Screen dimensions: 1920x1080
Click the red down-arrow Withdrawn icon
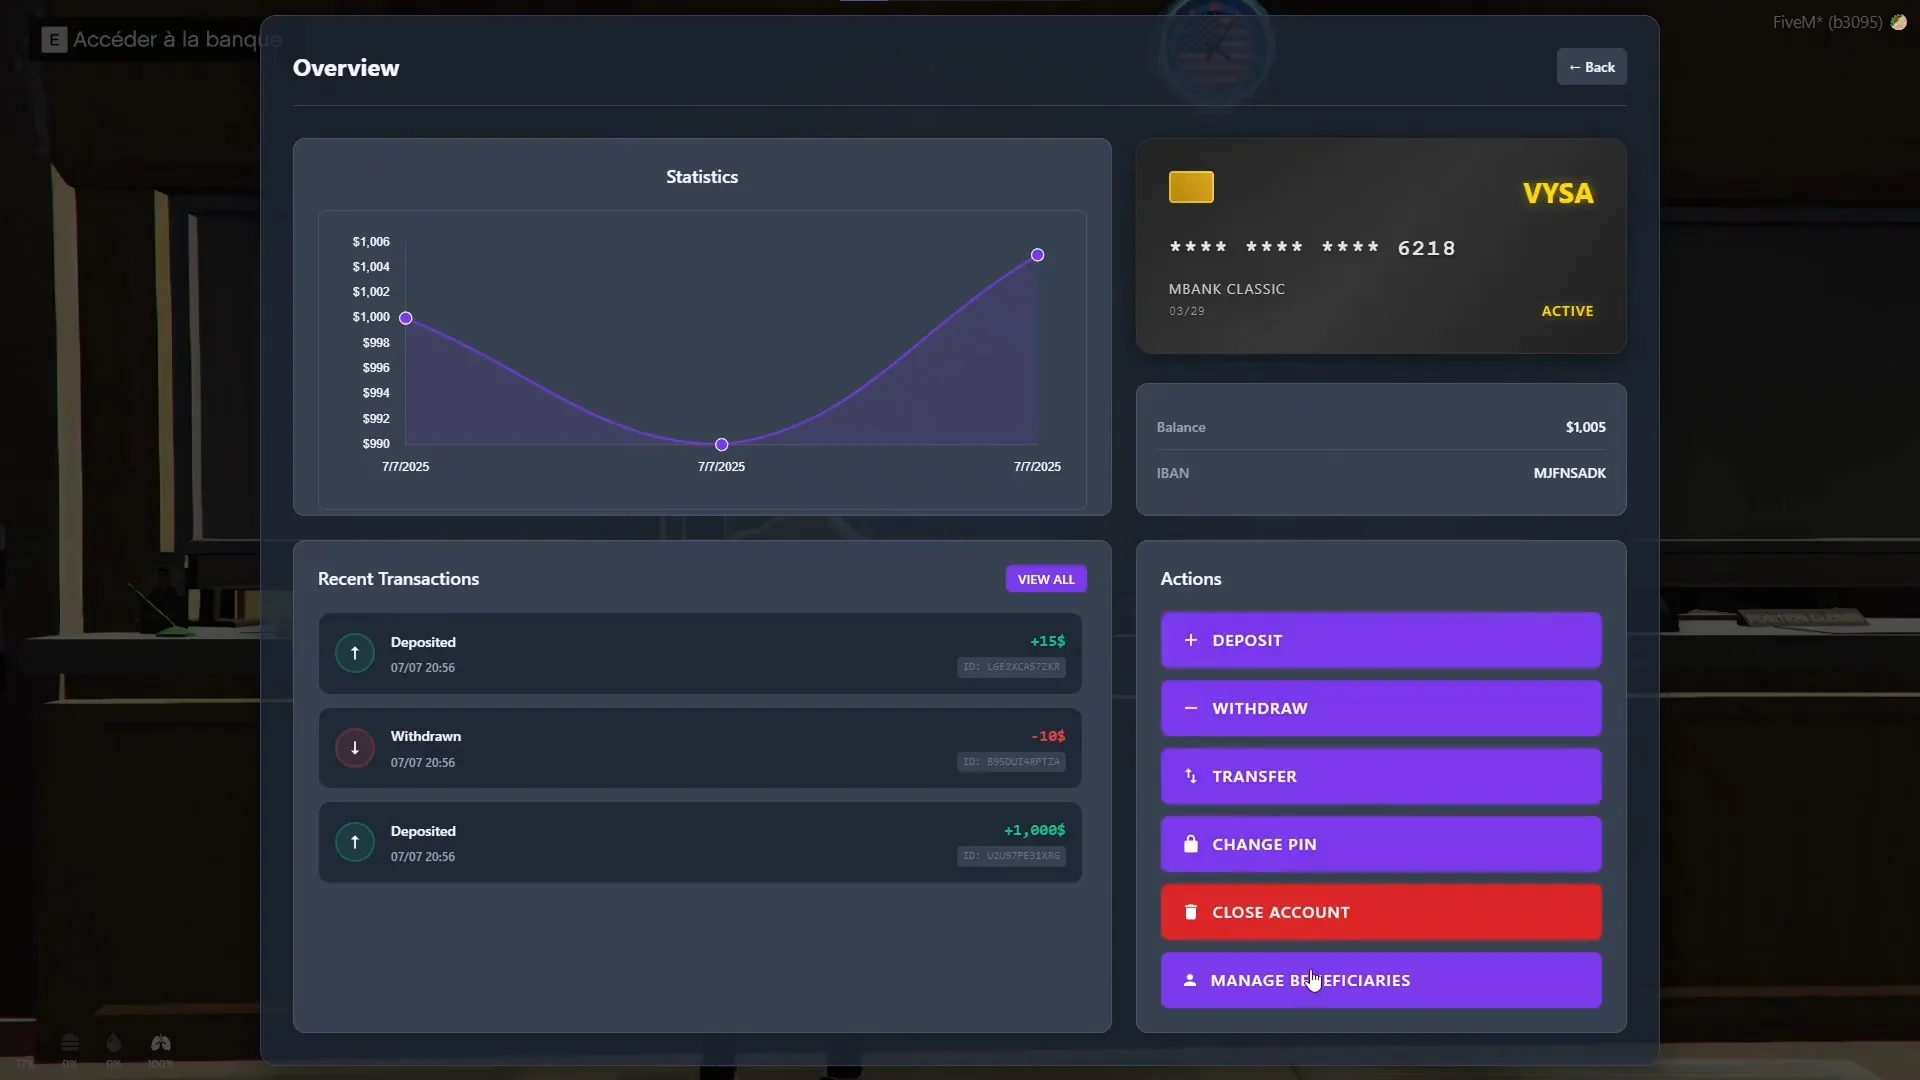[x=354, y=748]
